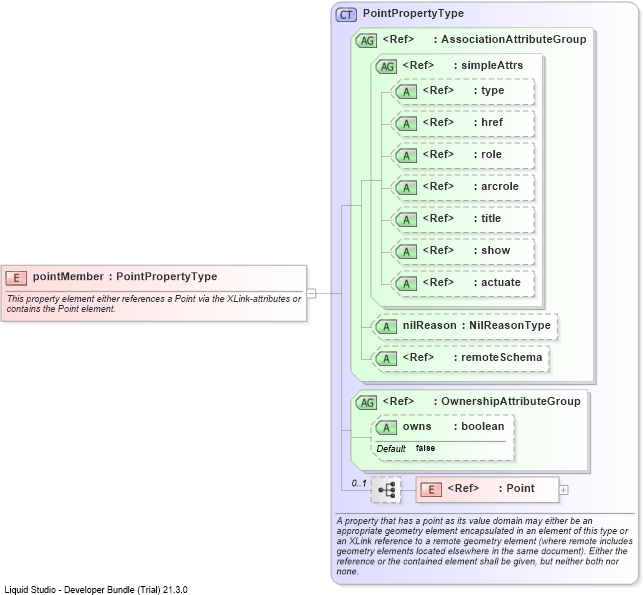
Task: Click the PointPropertyType documentation paragraph
Action: click(484, 546)
